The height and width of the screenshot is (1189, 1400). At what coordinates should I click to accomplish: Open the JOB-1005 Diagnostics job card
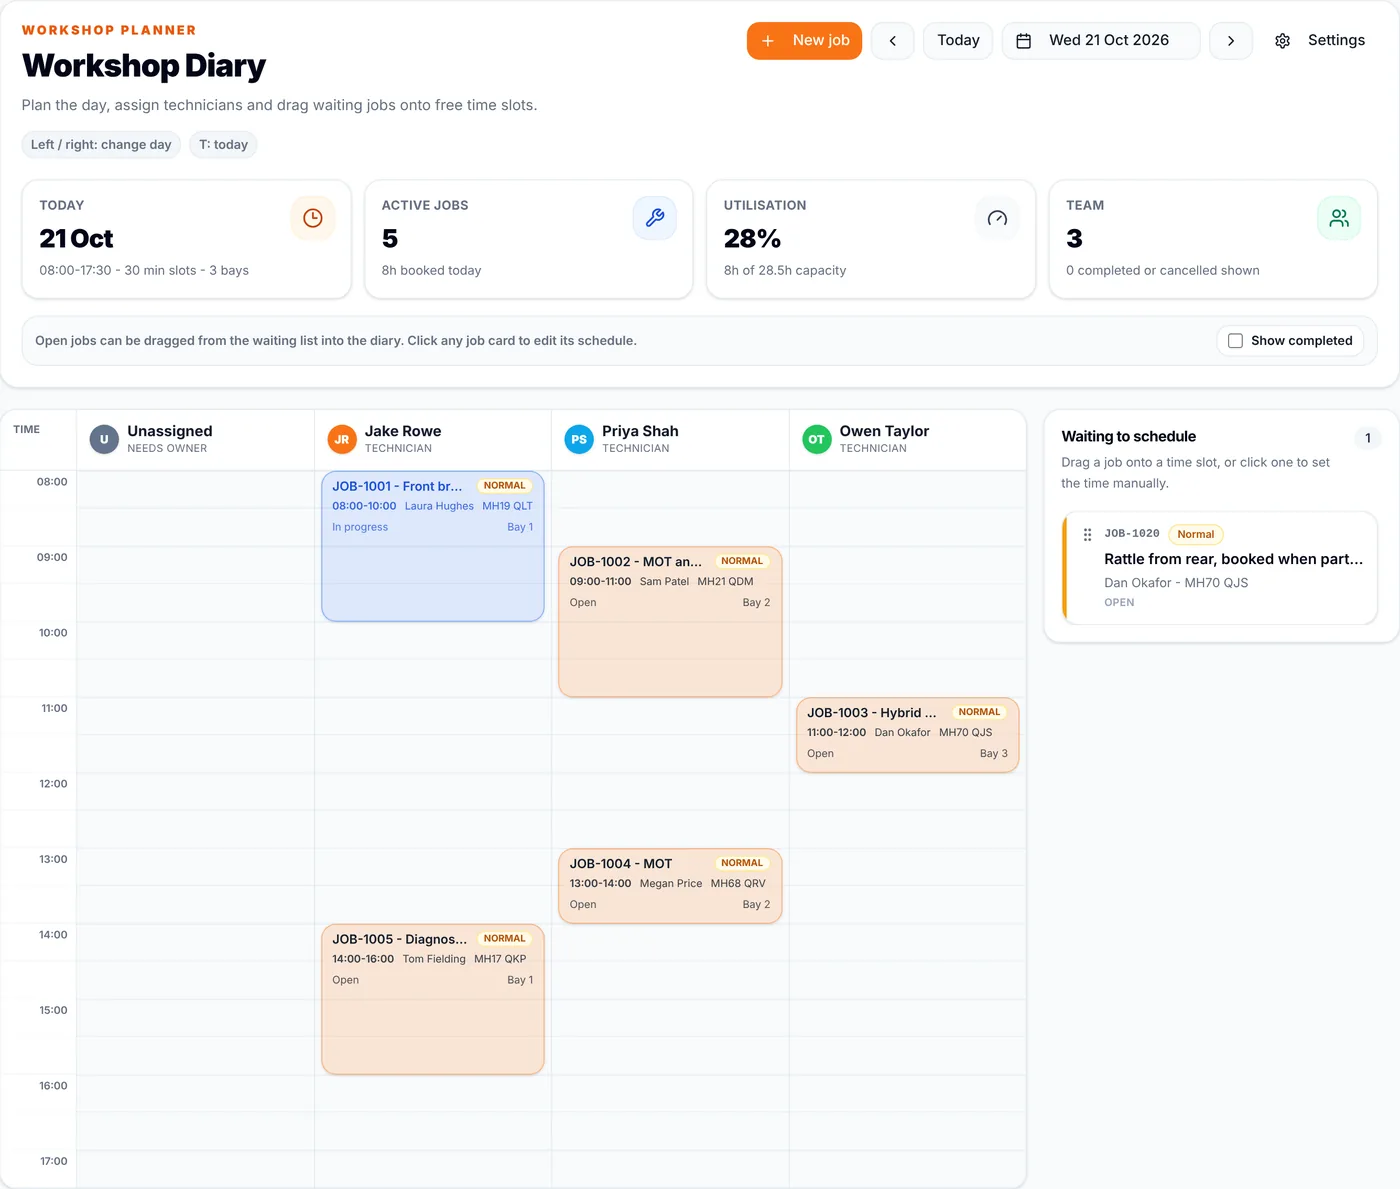pyautogui.click(x=433, y=999)
